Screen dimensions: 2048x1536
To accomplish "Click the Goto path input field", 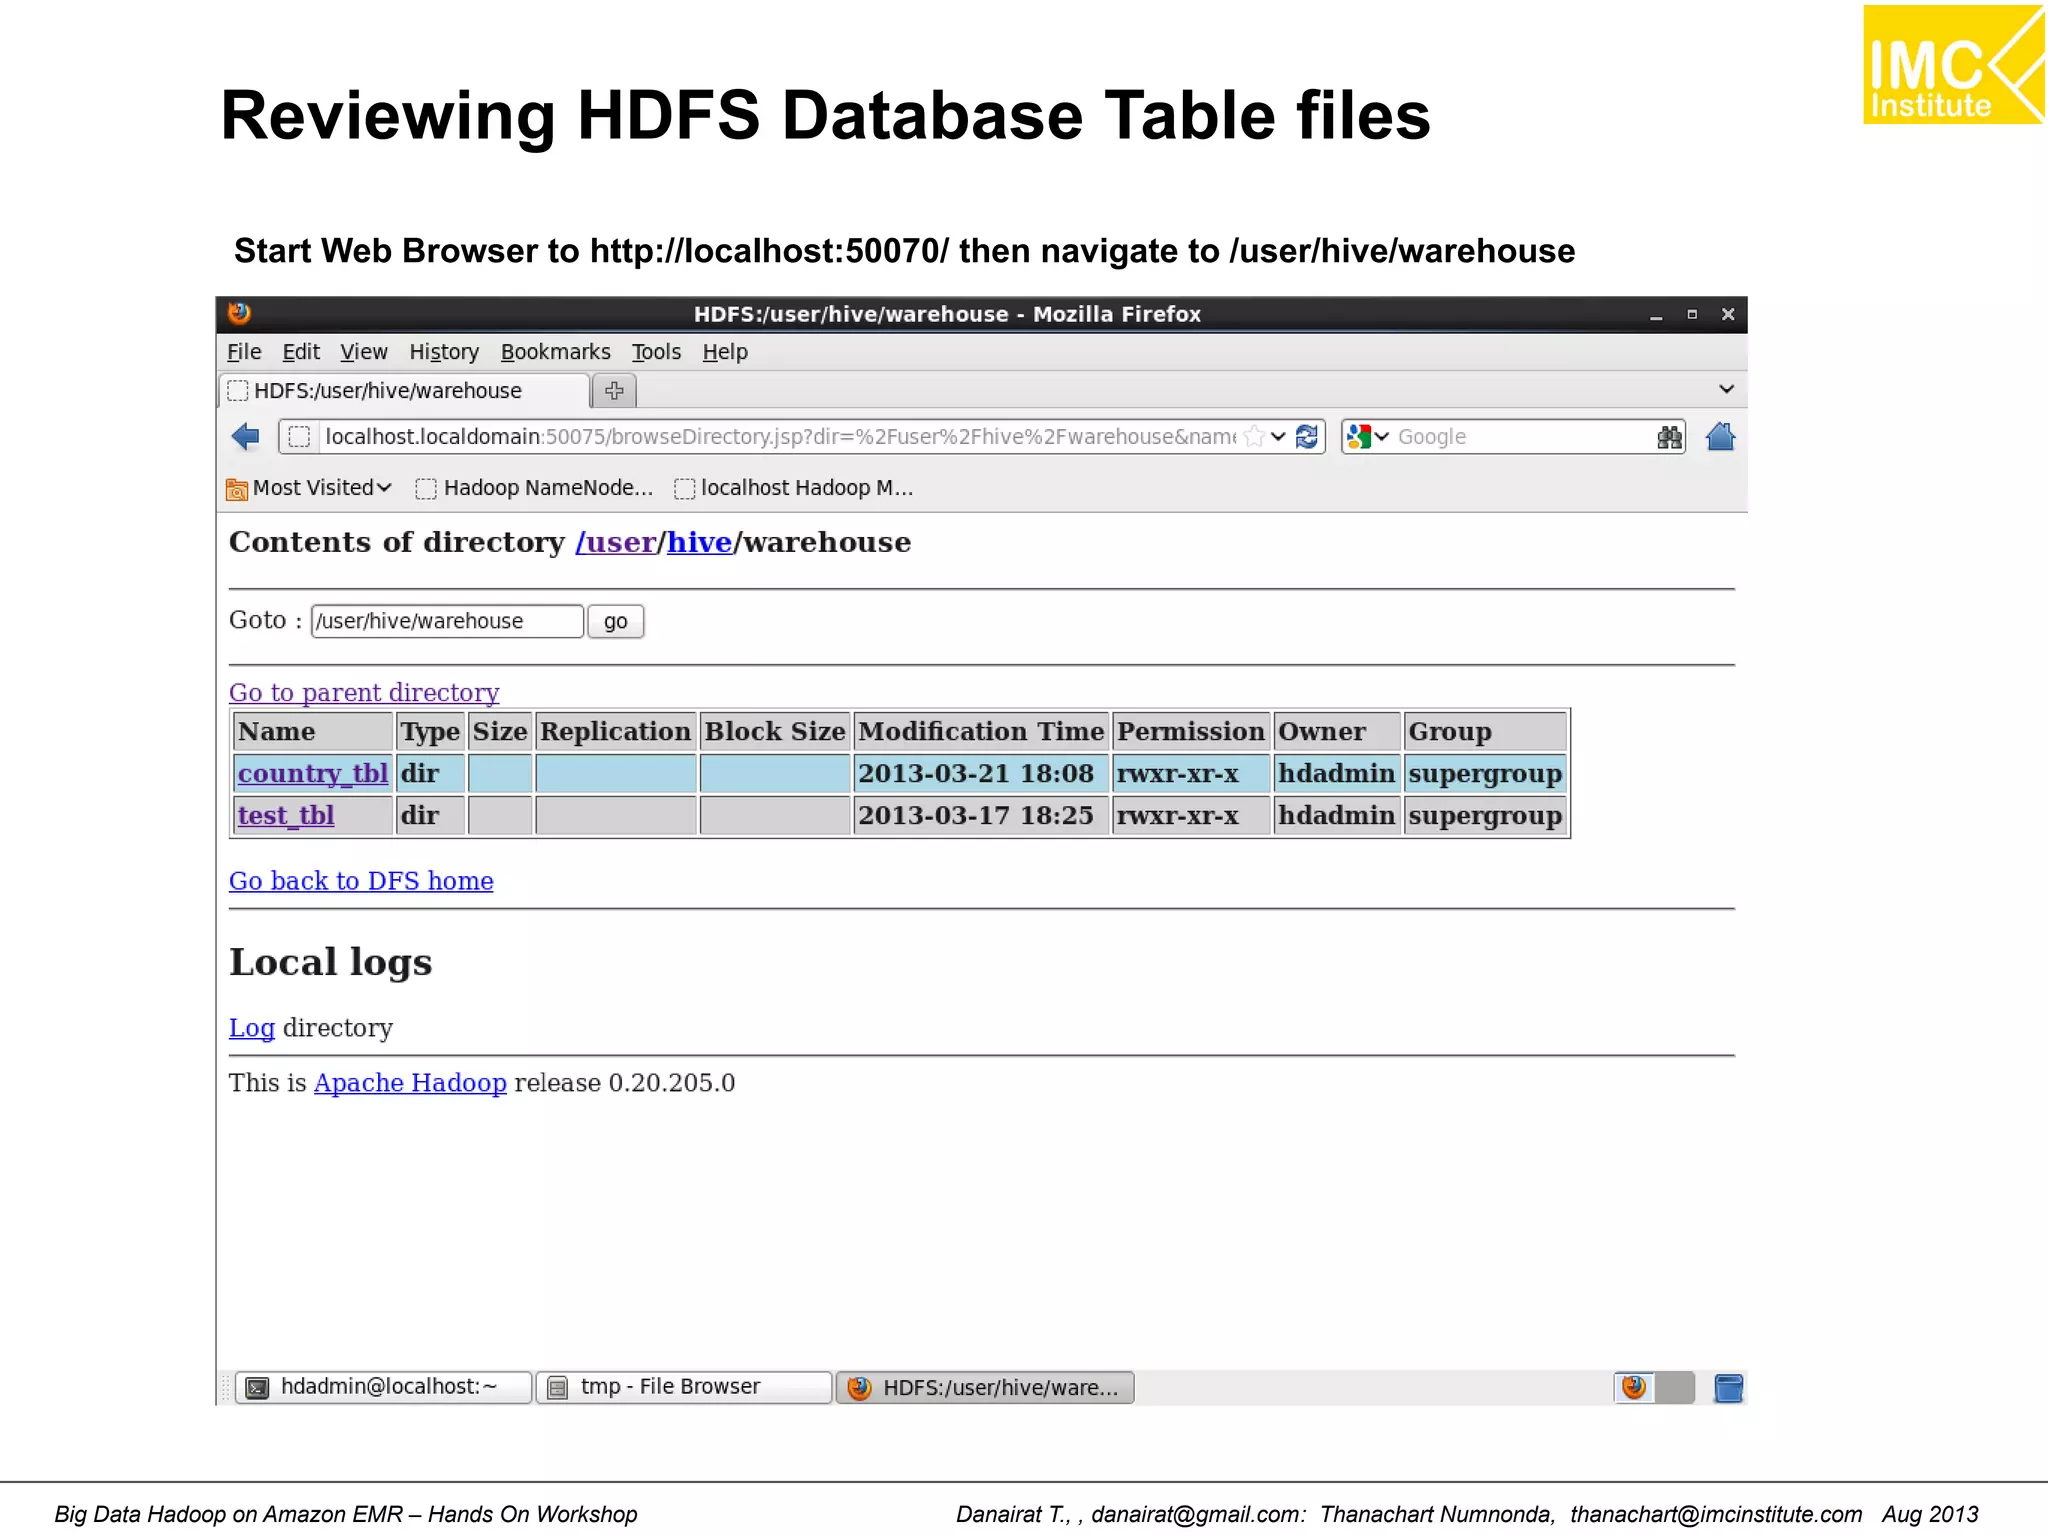I will pyautogui.click(x=447, y=621).
